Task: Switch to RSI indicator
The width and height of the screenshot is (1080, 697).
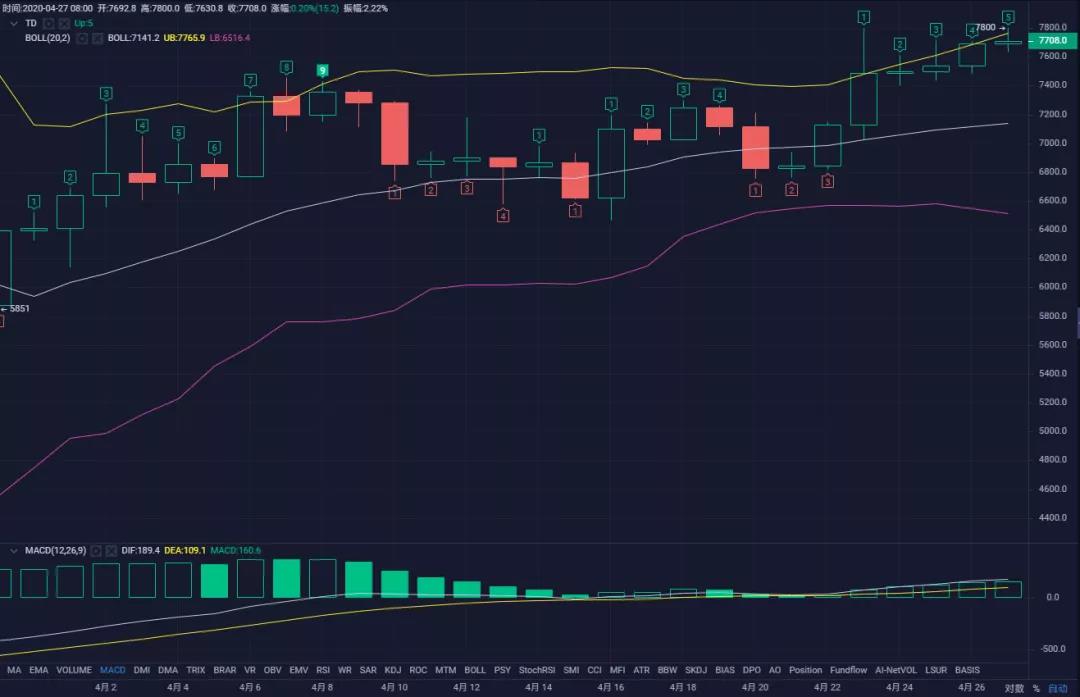Action: pyautogui.click(x=323, y=669)
